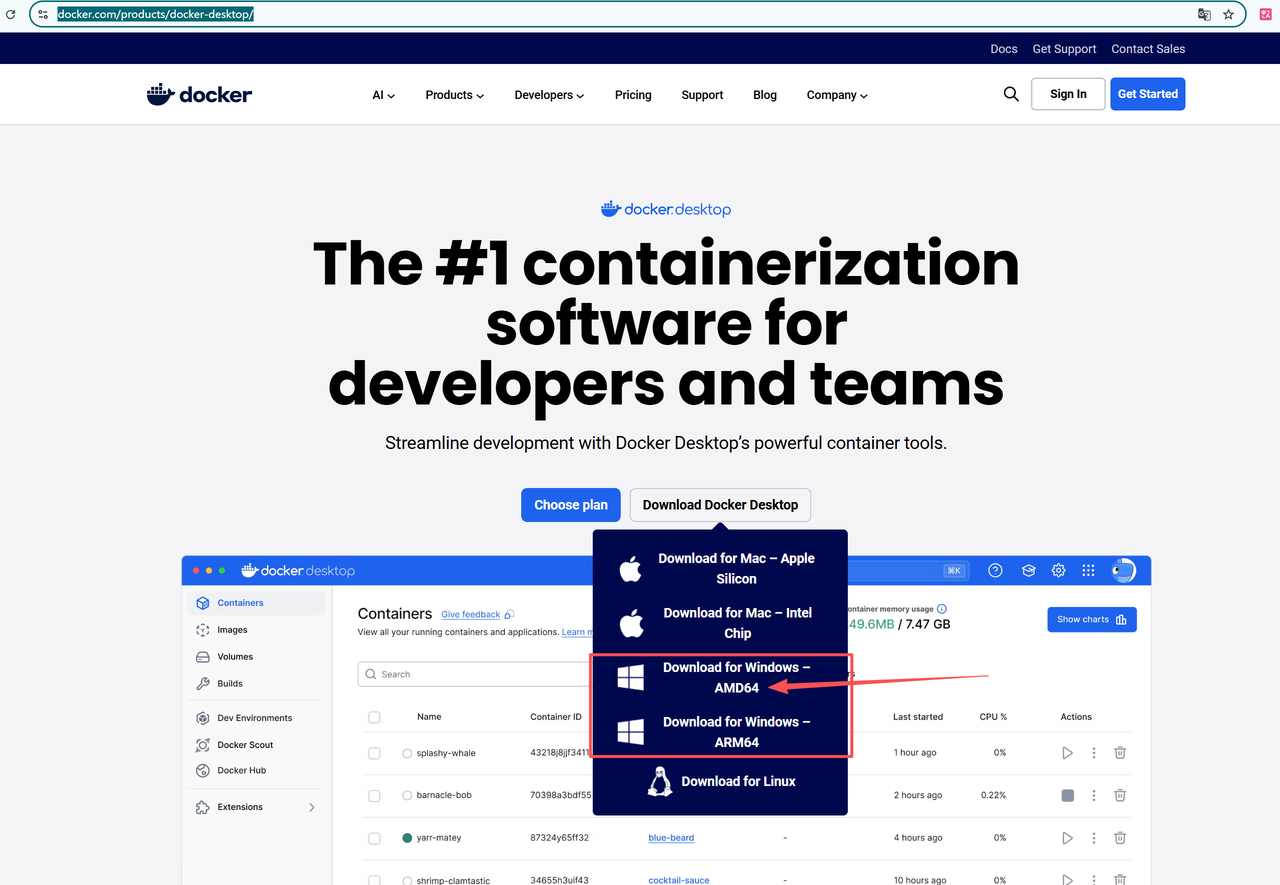This screenshot has height=885, width=1280.
Task: Click the Volumes drive icon in sidebar
Action: (x=203, y=657)
